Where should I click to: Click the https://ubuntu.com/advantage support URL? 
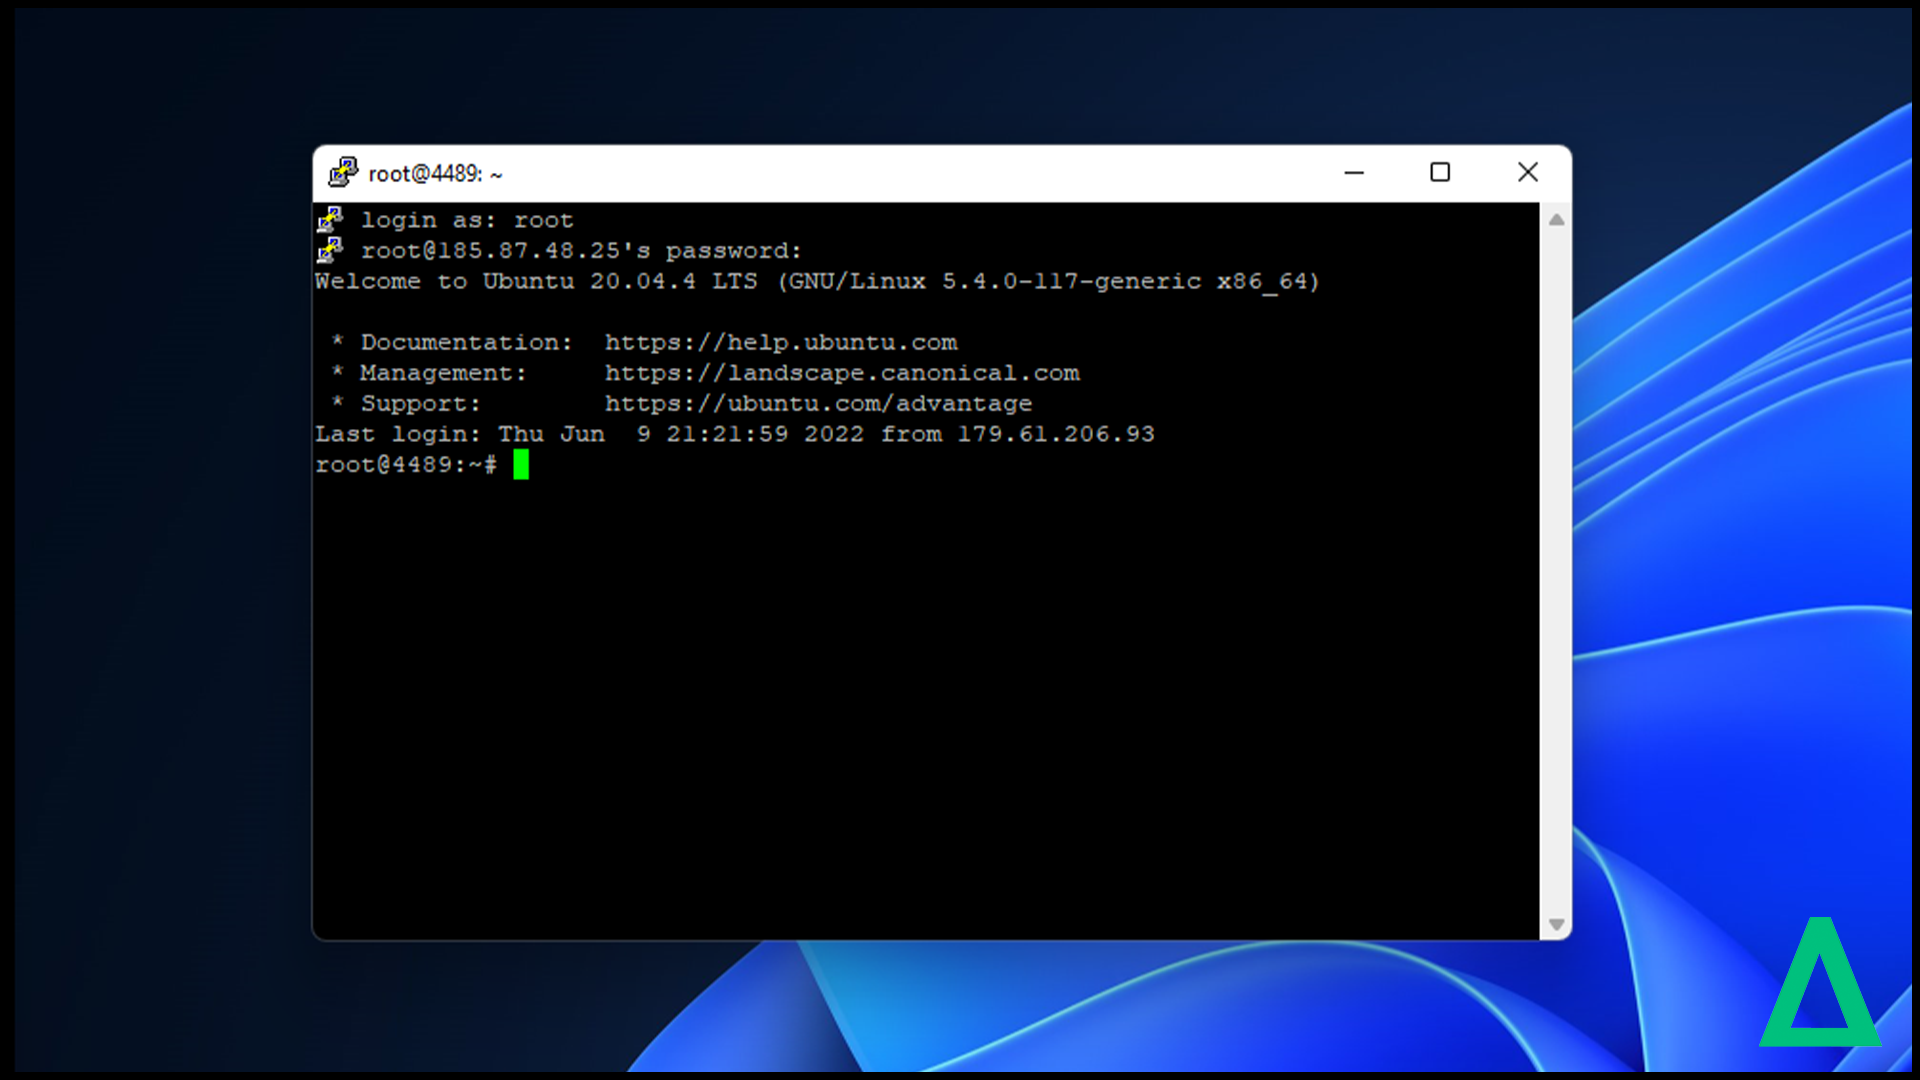(x=818, y=404)
